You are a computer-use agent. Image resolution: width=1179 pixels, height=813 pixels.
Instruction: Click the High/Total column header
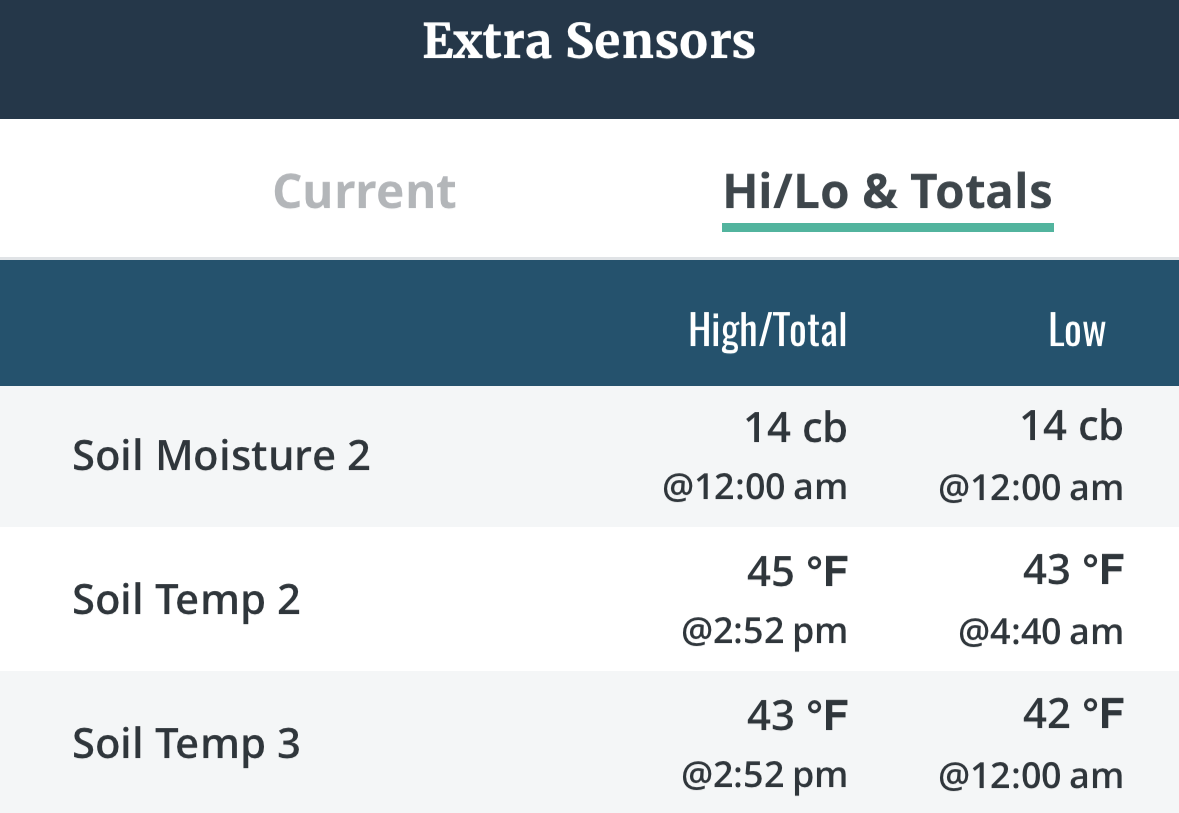pos(767,331)
